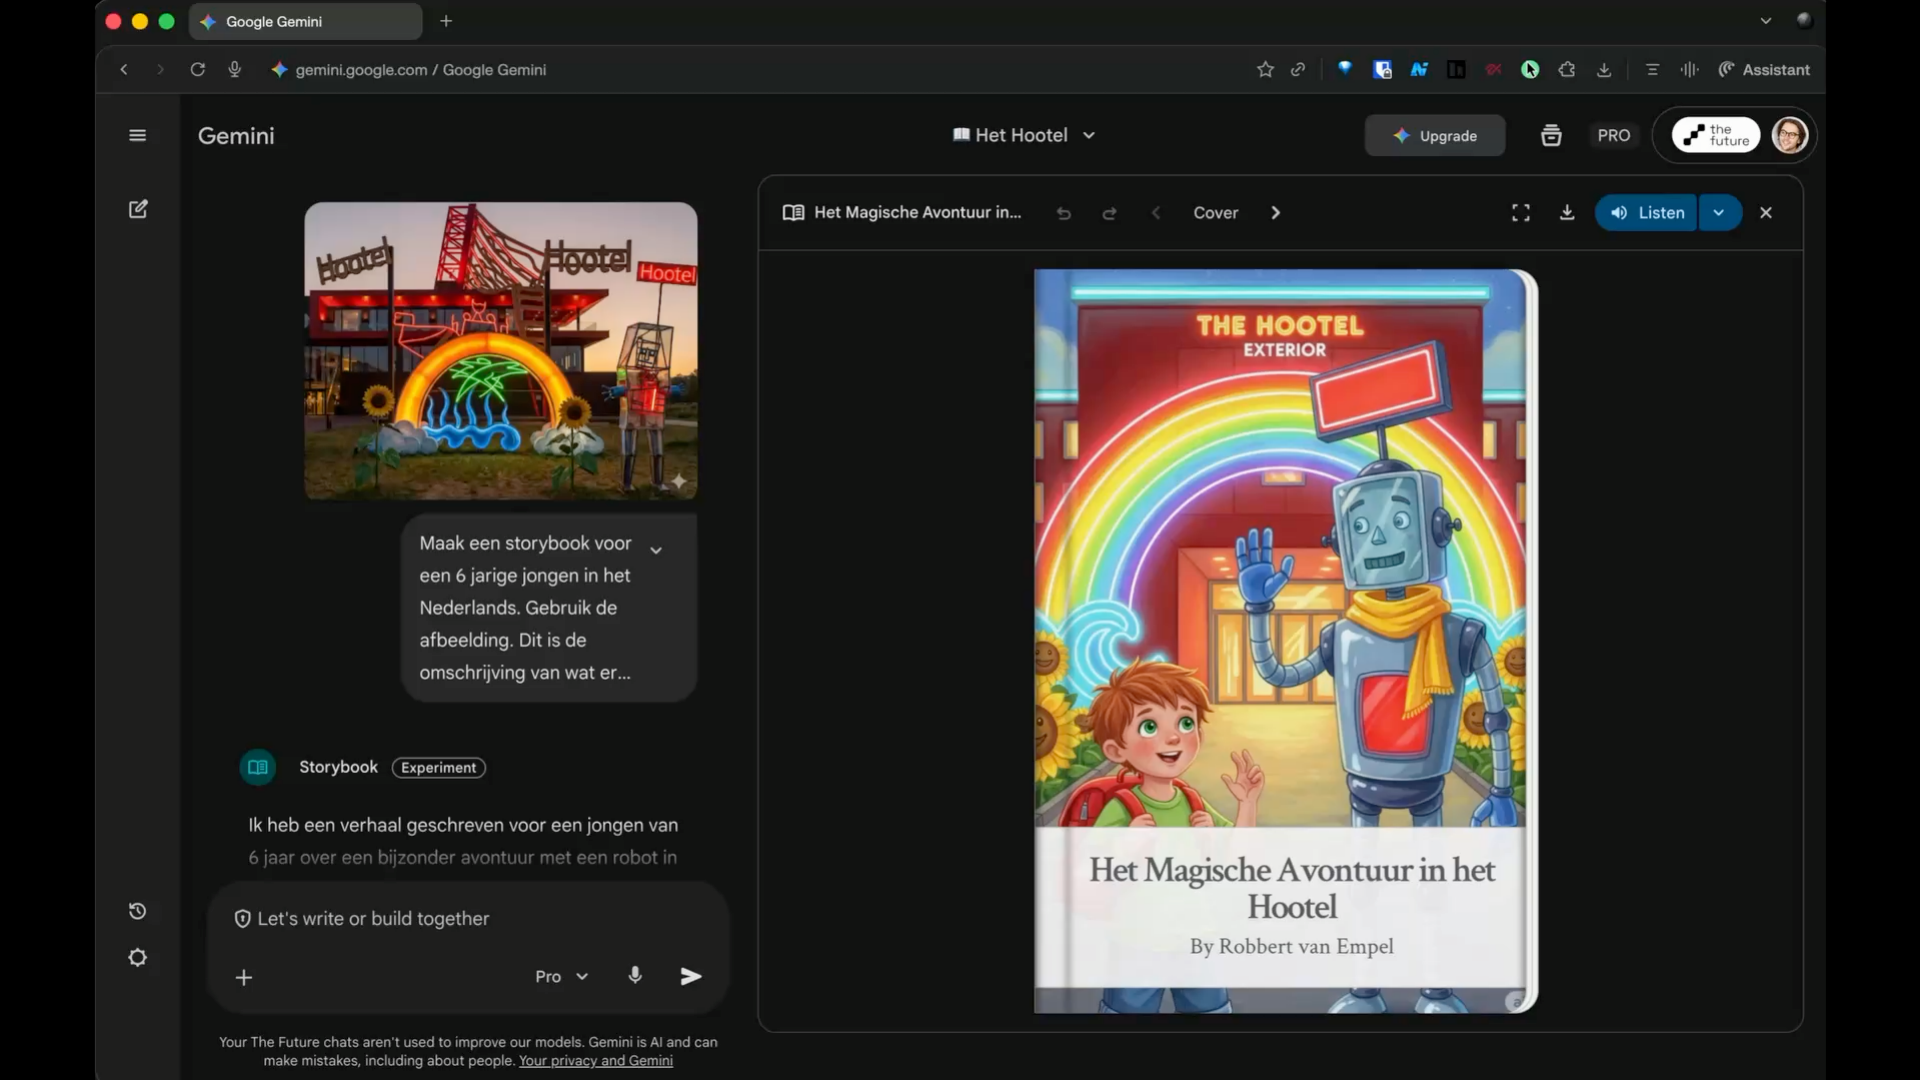Screen dimensions: 1920x1080
Task: Go to next page after Cover
Action: (x=1275, y=213)
